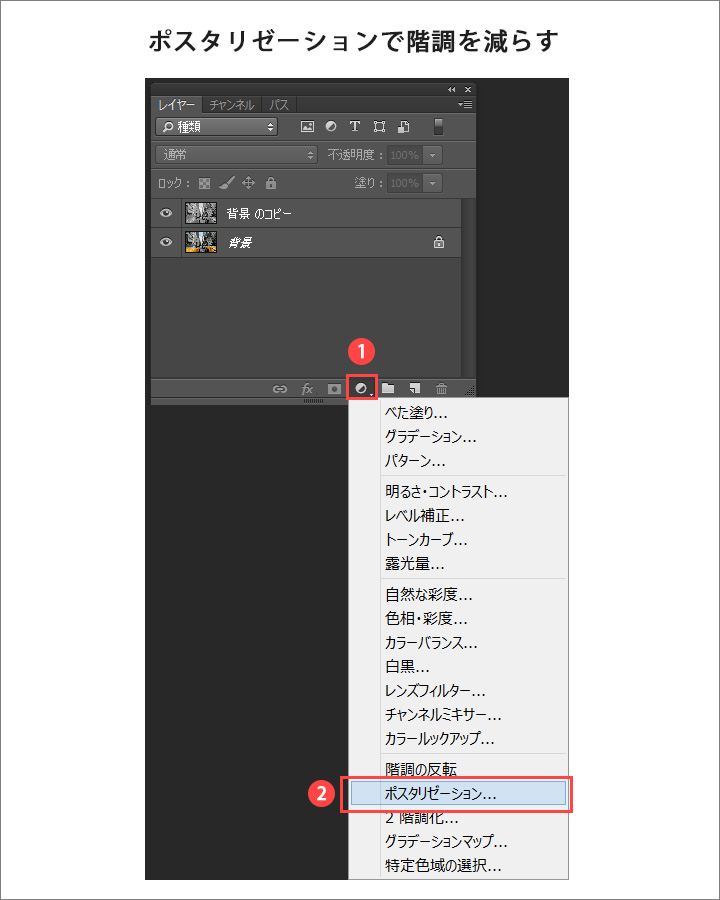This screenshot has height=900, width=720.
Task: Choose レベル補正... menu item
Action: pos(458,516)
